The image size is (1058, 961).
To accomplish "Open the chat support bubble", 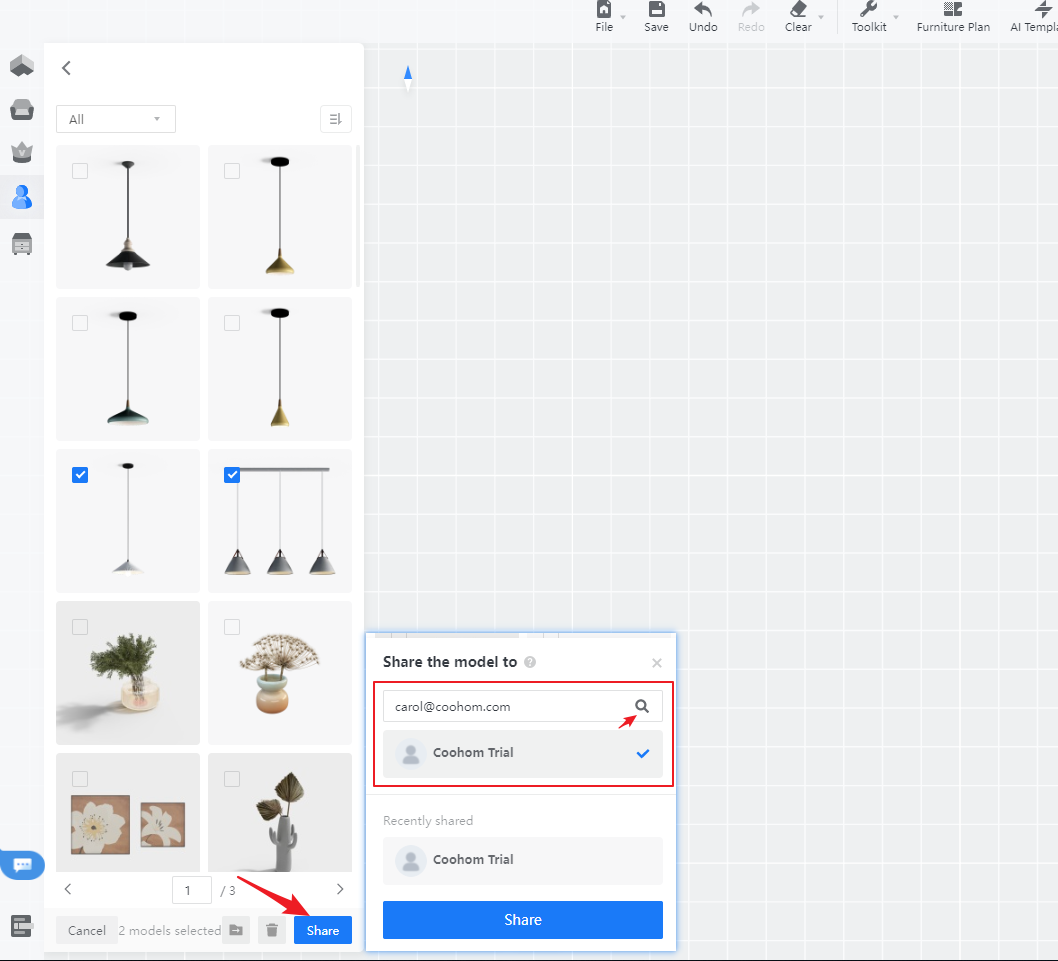I will [x=22, y=864].
